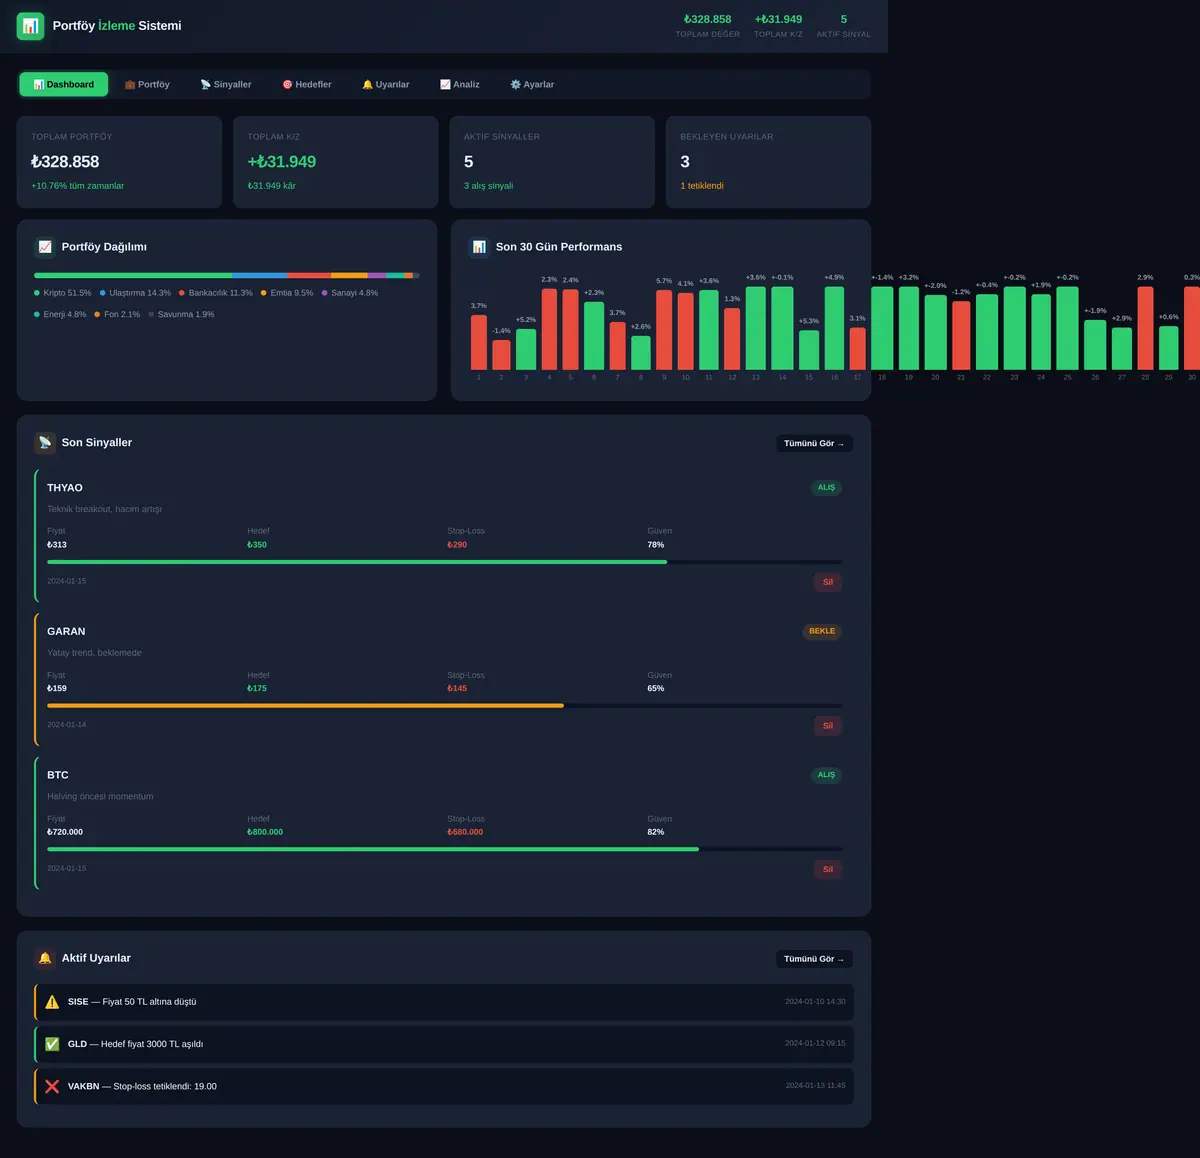Click the 'Emtia 9.5%' legend entry
Image resolution: width=1200 pixels, height=1158 pixels.
pyautogui.click(x=287, y=293)
